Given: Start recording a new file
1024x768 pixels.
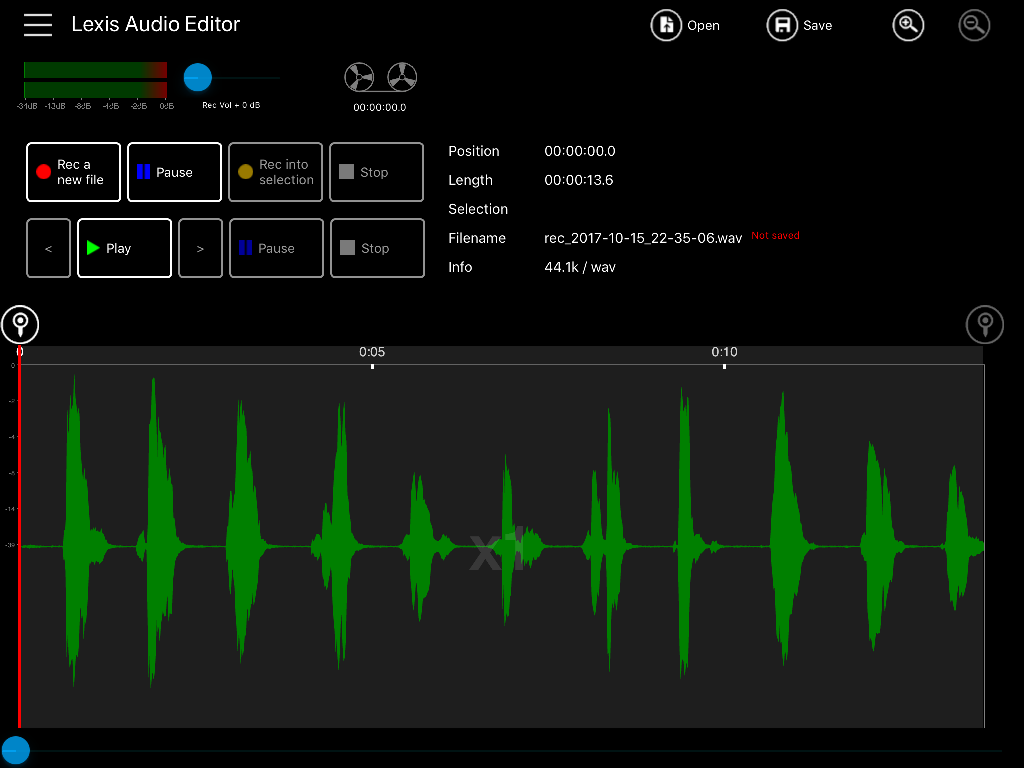Looking at the screenshot, I should pyautogui.click(x=74, y=172).
